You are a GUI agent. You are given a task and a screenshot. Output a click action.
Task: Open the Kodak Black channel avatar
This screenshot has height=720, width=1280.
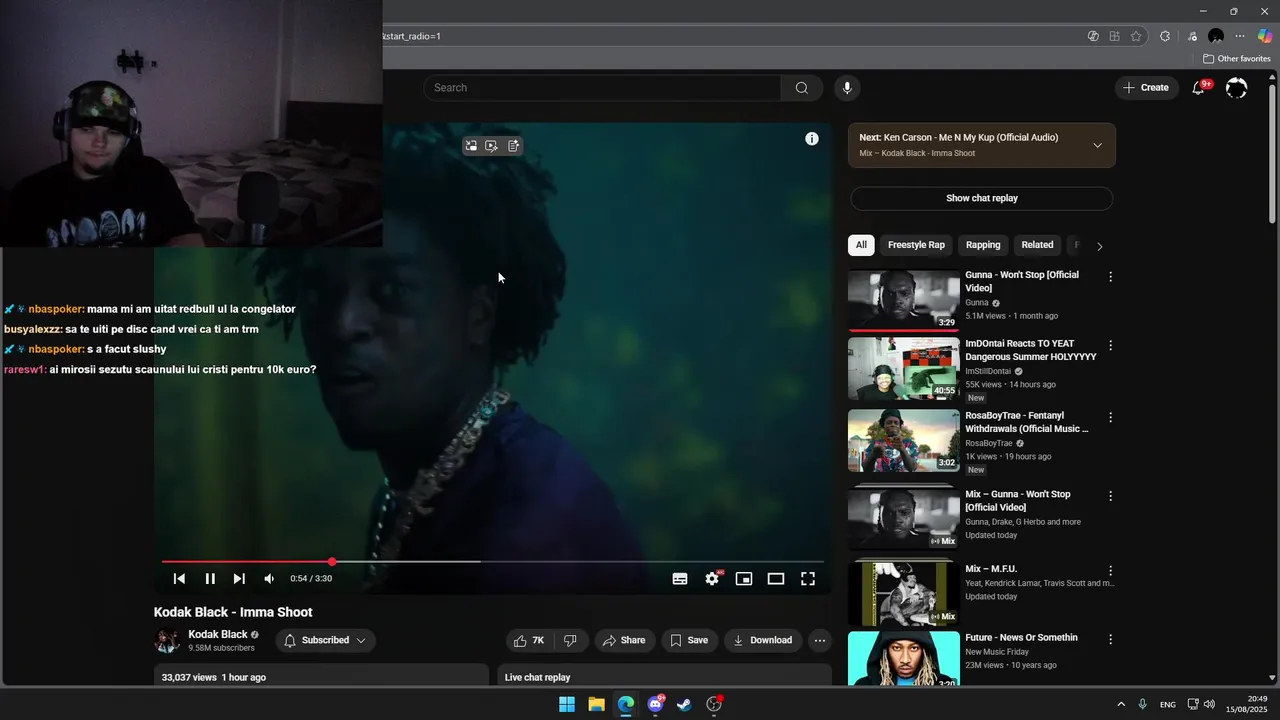[x=167, y=640]
